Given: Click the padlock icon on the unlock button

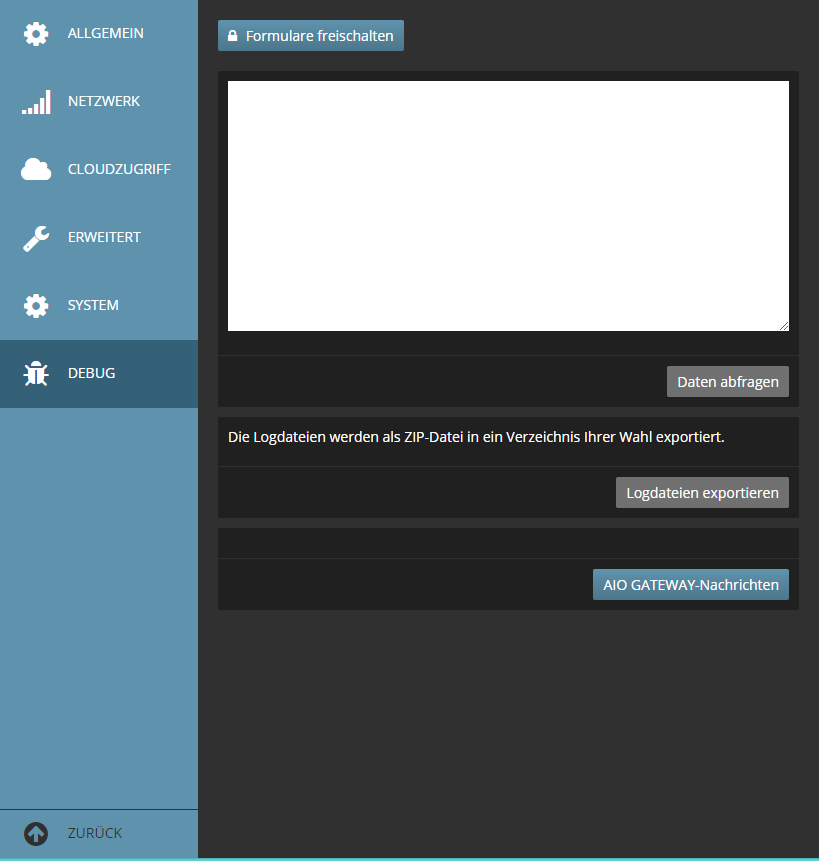Looking at the screenshot, I should [232, 36].
